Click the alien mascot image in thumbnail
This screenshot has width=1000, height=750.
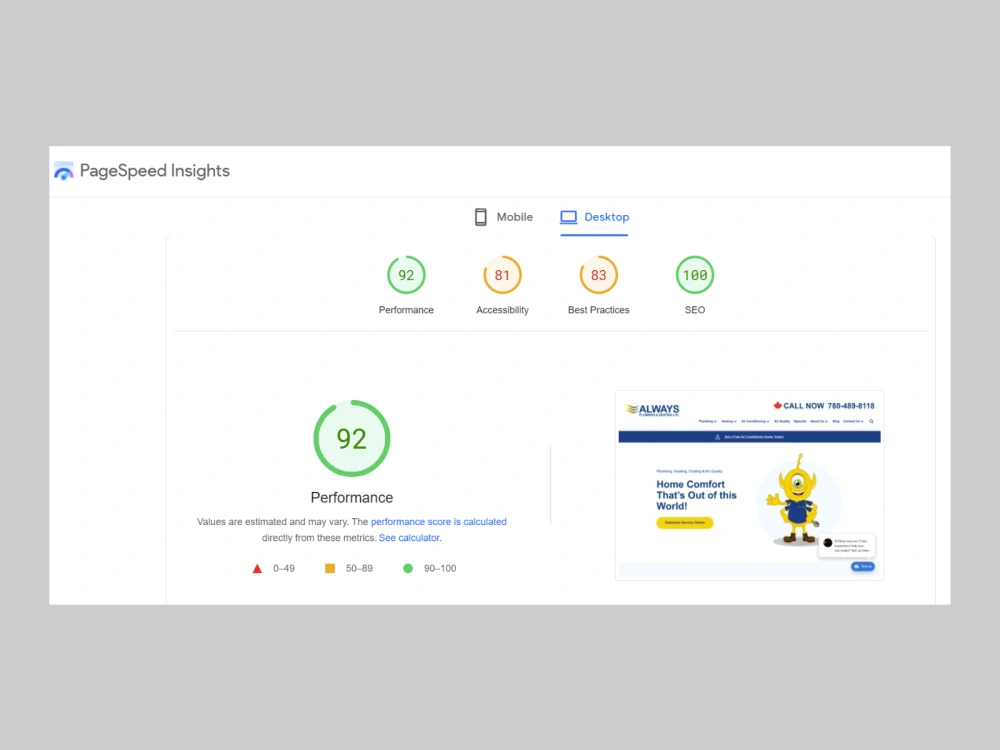795,499
